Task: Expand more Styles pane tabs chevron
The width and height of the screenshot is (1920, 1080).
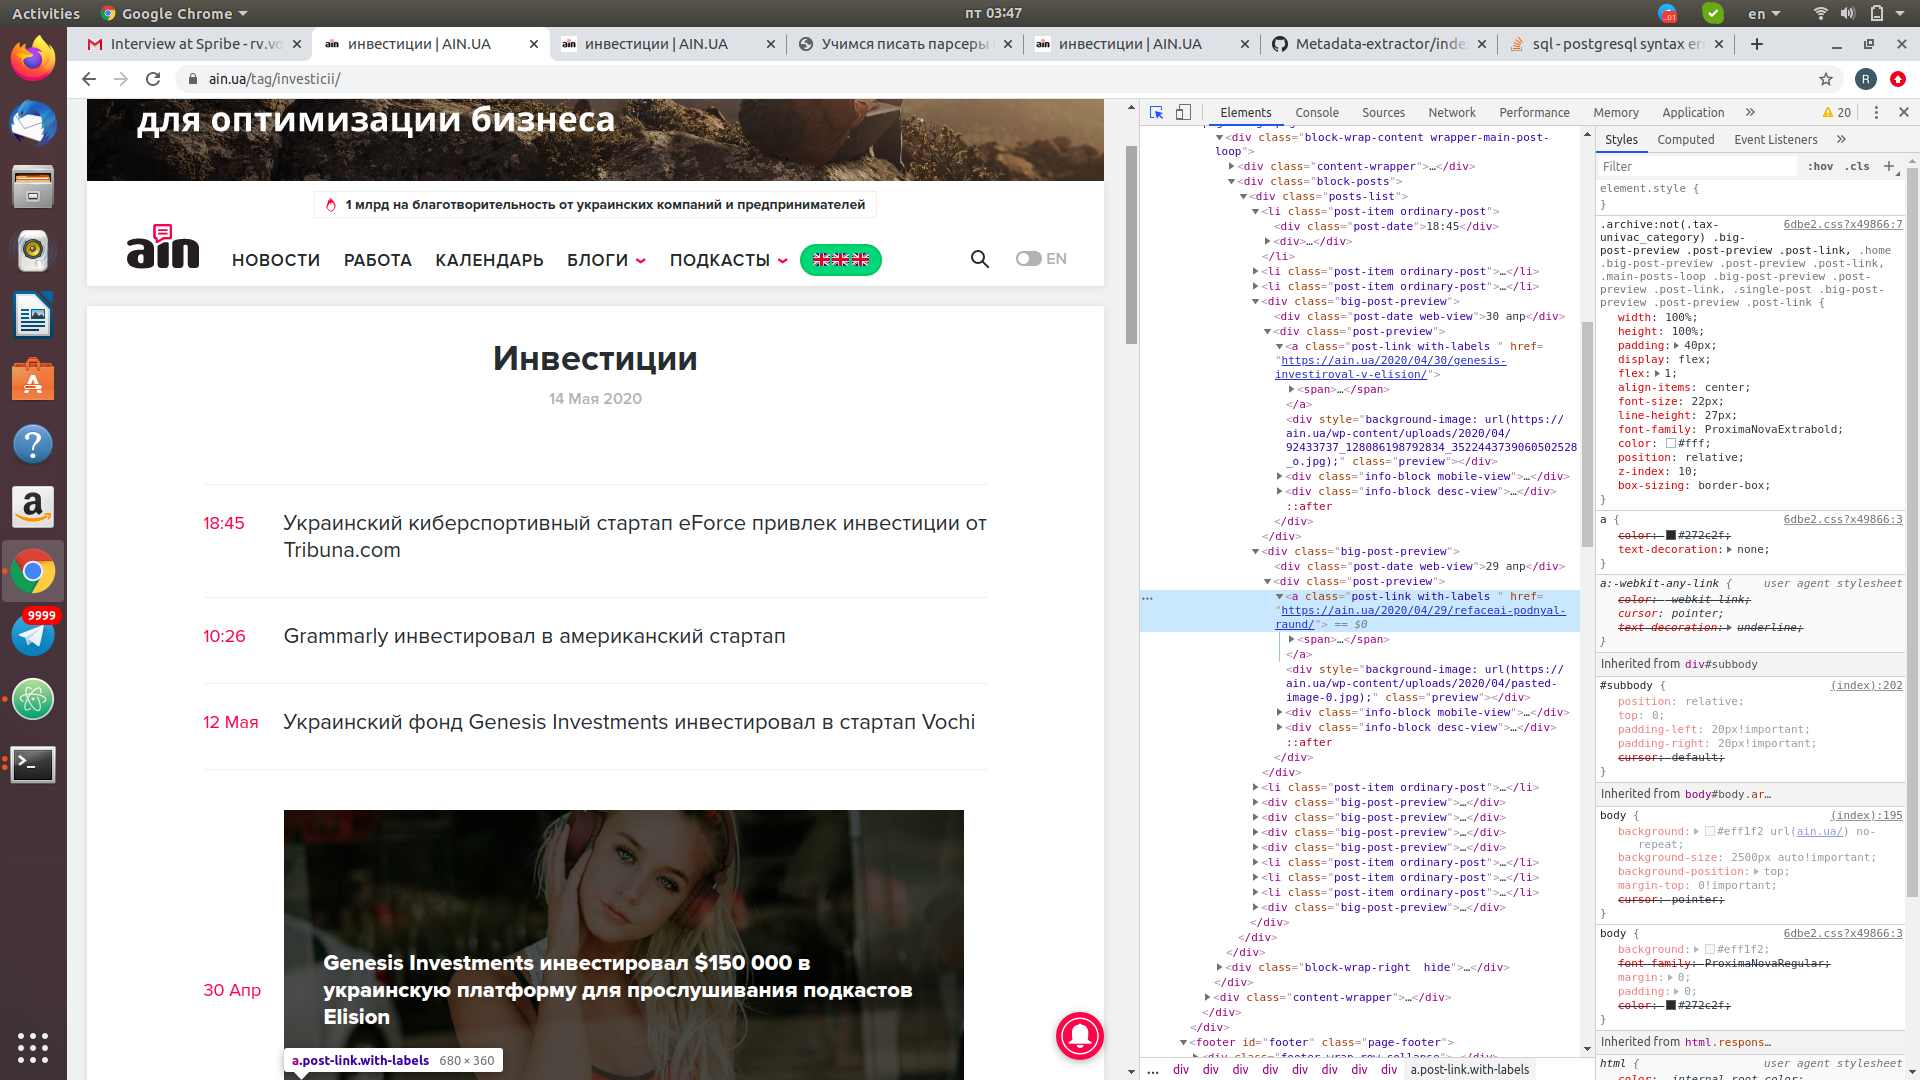Action: click(1841, 140)
